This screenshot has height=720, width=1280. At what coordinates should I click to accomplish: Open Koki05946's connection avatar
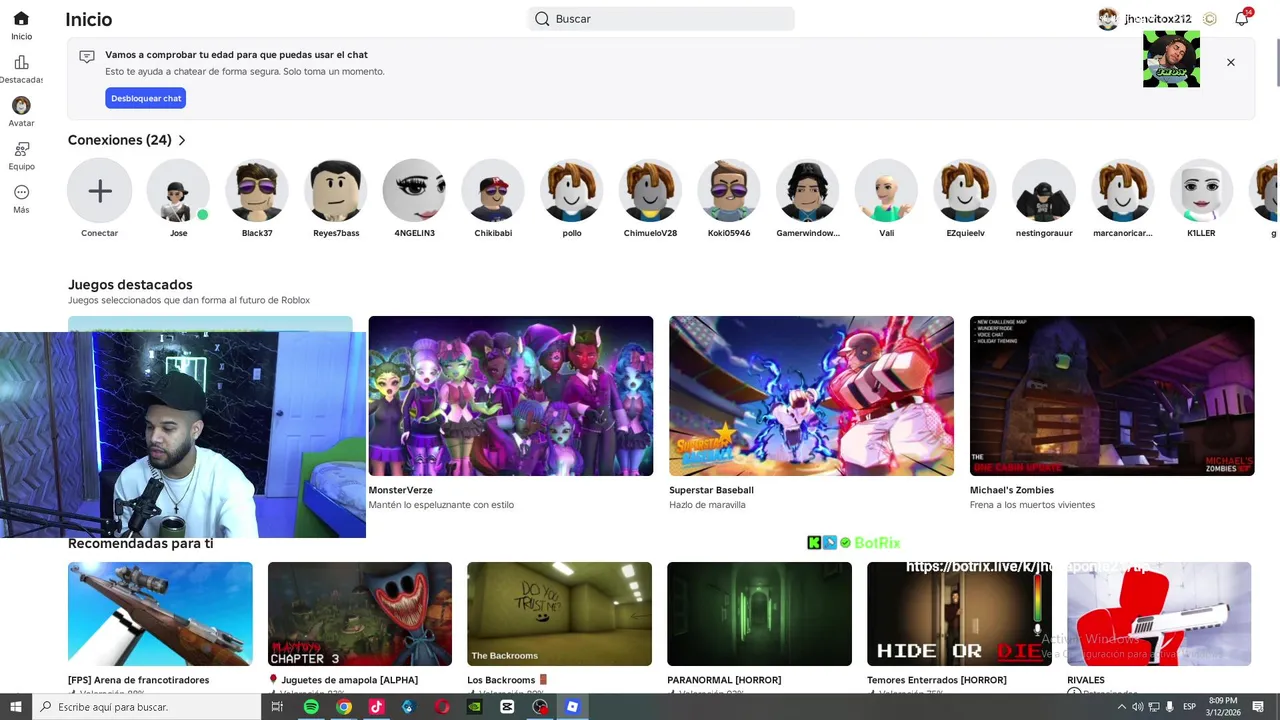[x=729, y=190]
